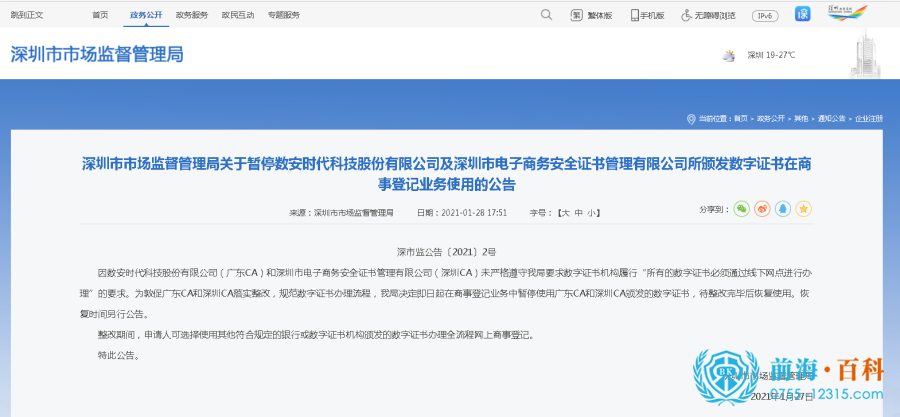
Task: Share to Weibo icon
Action: tap(762, 209)
